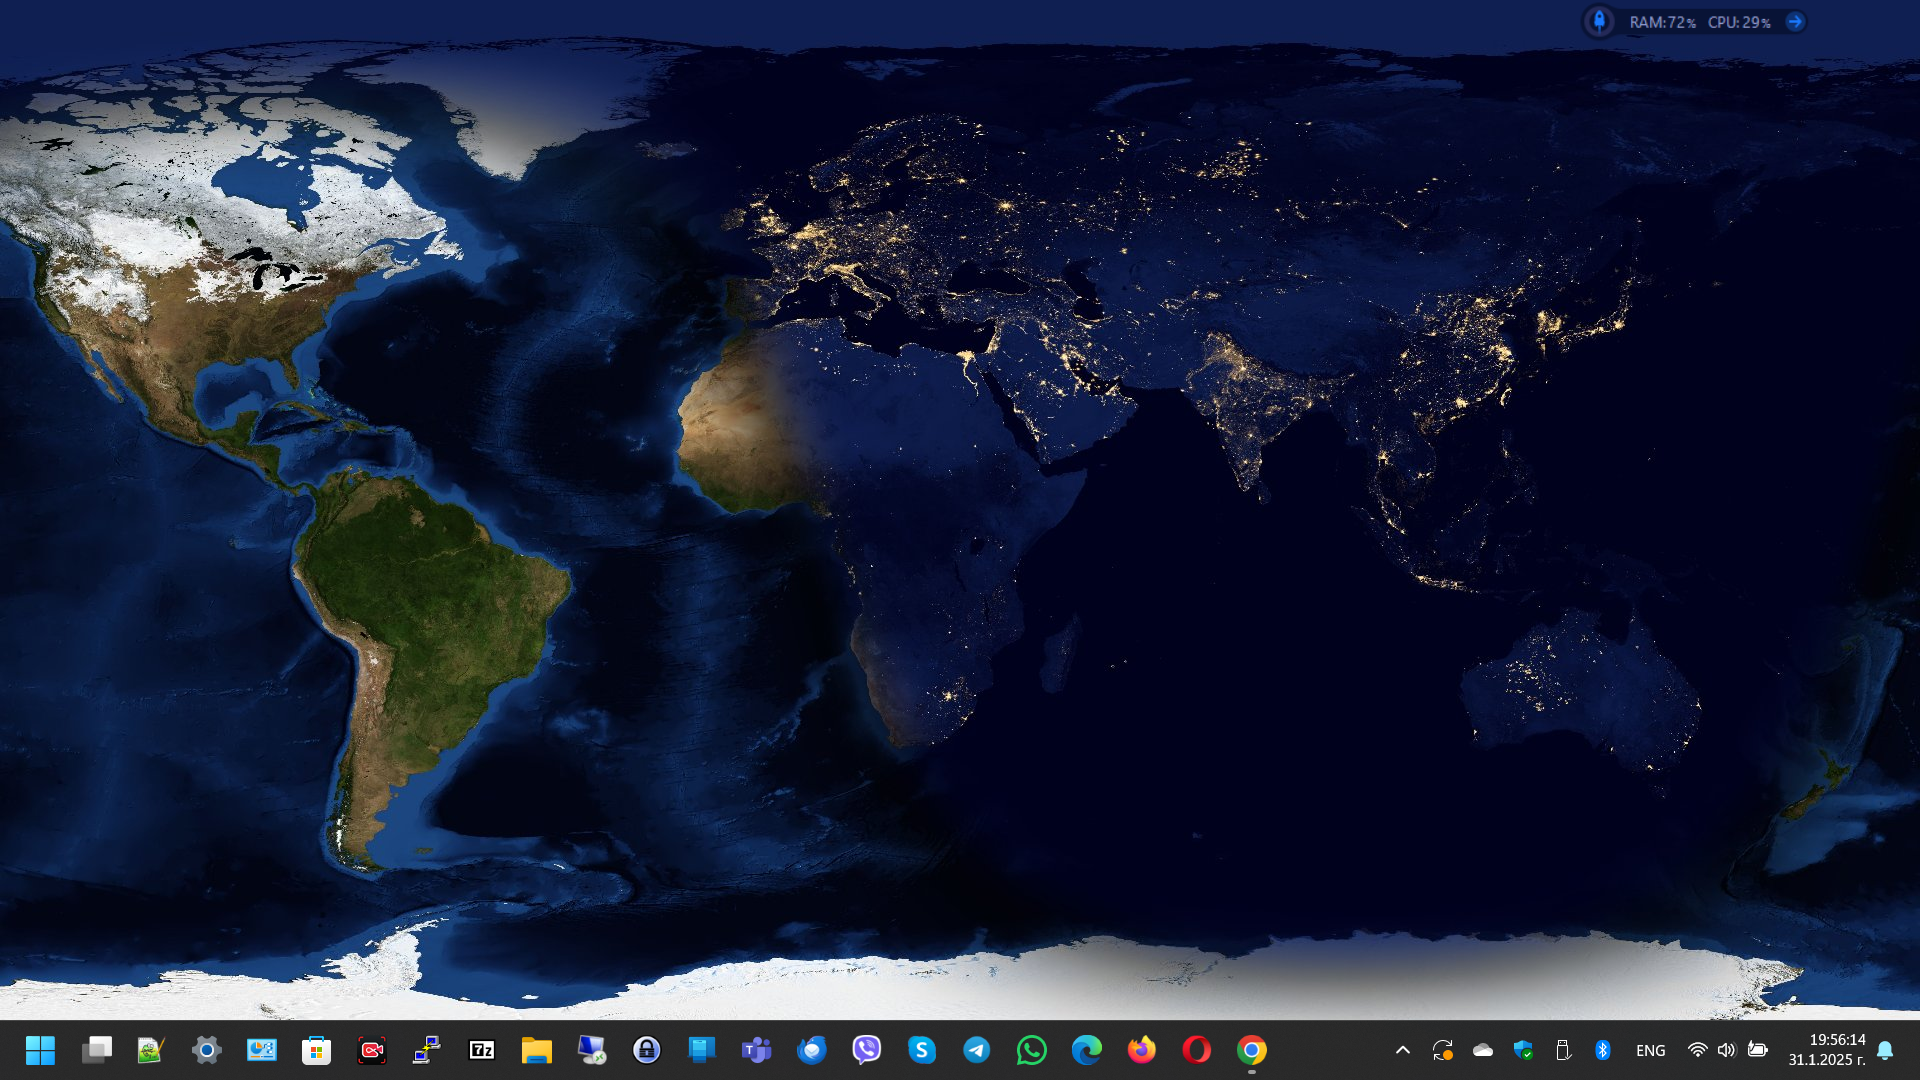Open Firefox browser
This screenshot has width=1920, height=1080.
[x=1142, y=1050]
